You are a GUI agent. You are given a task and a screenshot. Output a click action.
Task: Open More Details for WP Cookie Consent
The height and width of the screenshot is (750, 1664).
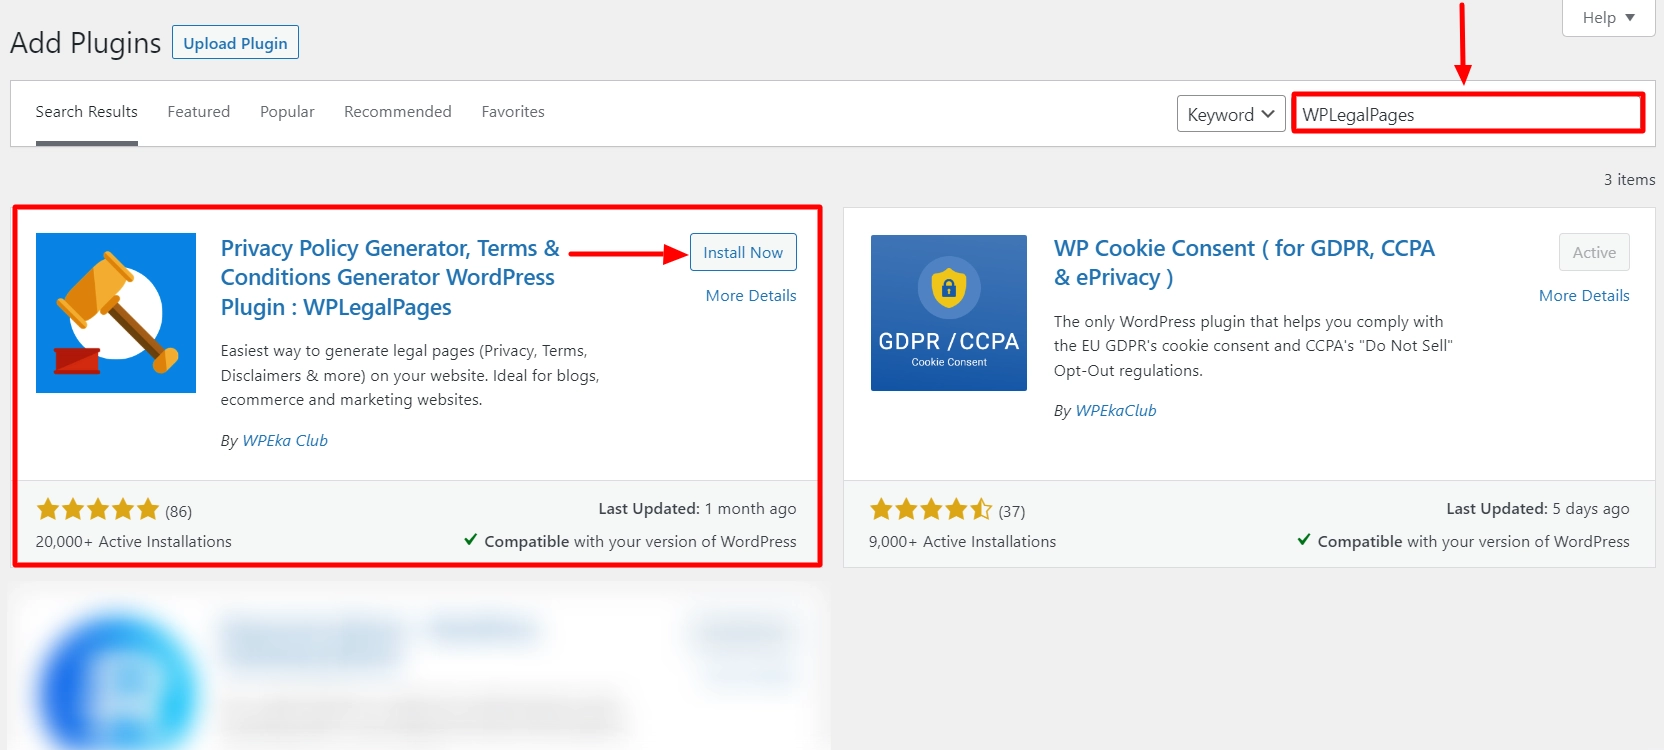tap(1584, 296)
